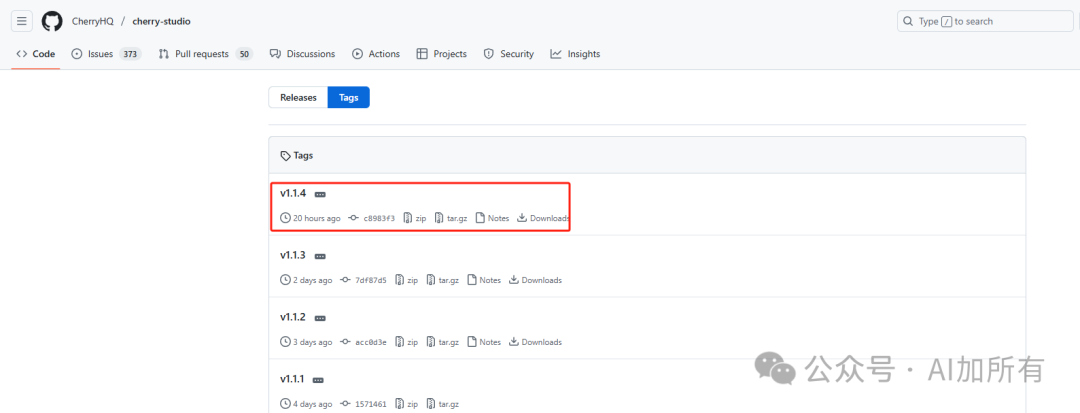This screenshot has height=413, width=1080.
Task: Open commit 1571461
Action: [364, 404]
